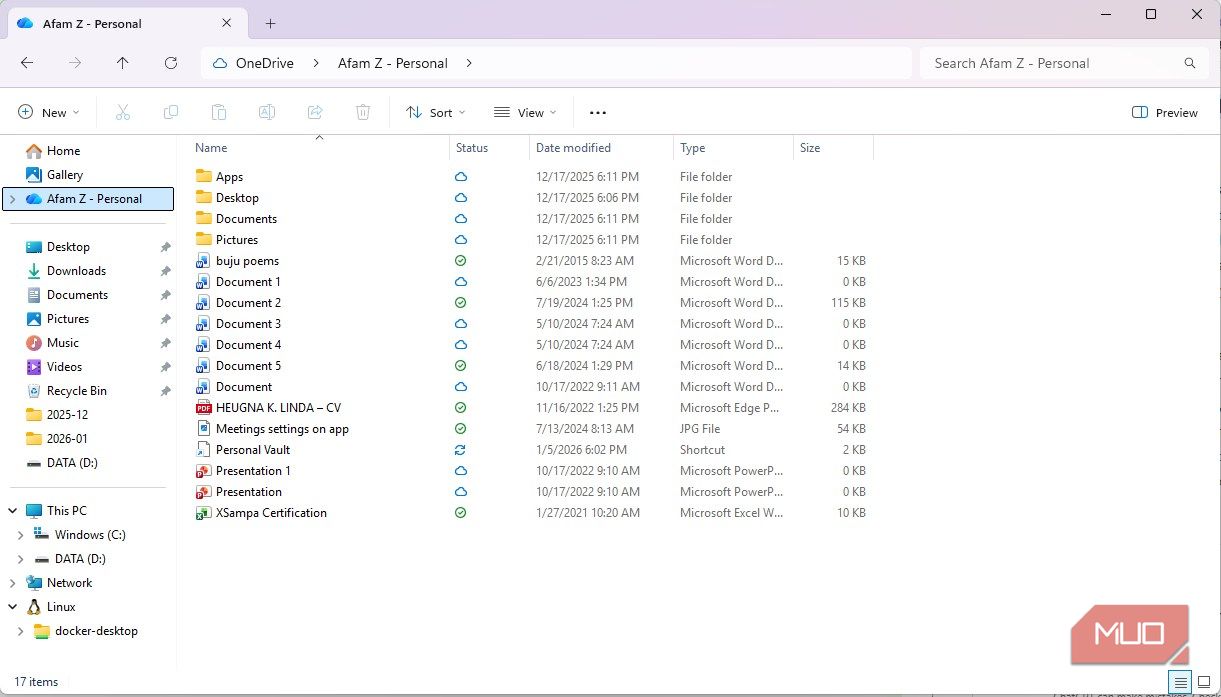Image resolution: width=1221 pixels, height=697 pixels.
Task: Click the Meetings settings on app JPG icon
Action: (204, 429)
